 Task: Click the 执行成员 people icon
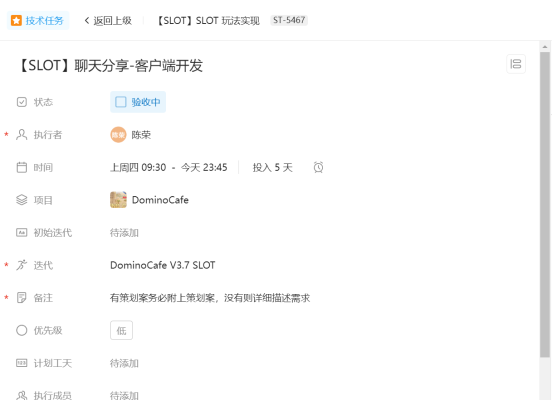(x=22, y=395)
